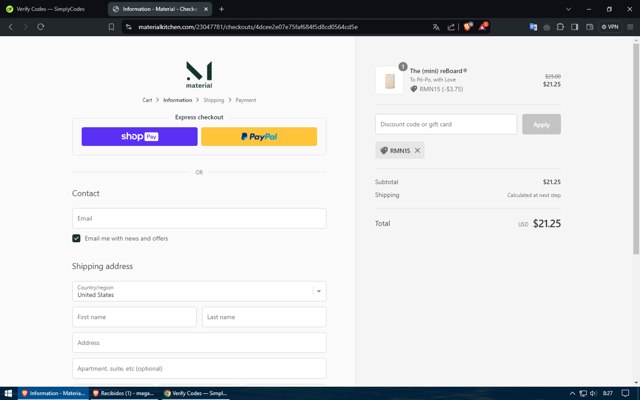Click The (mini) reBoard product thumbnail
This screenshot has width=640, height=400.
pyautogui.click(x=389, y=80)
